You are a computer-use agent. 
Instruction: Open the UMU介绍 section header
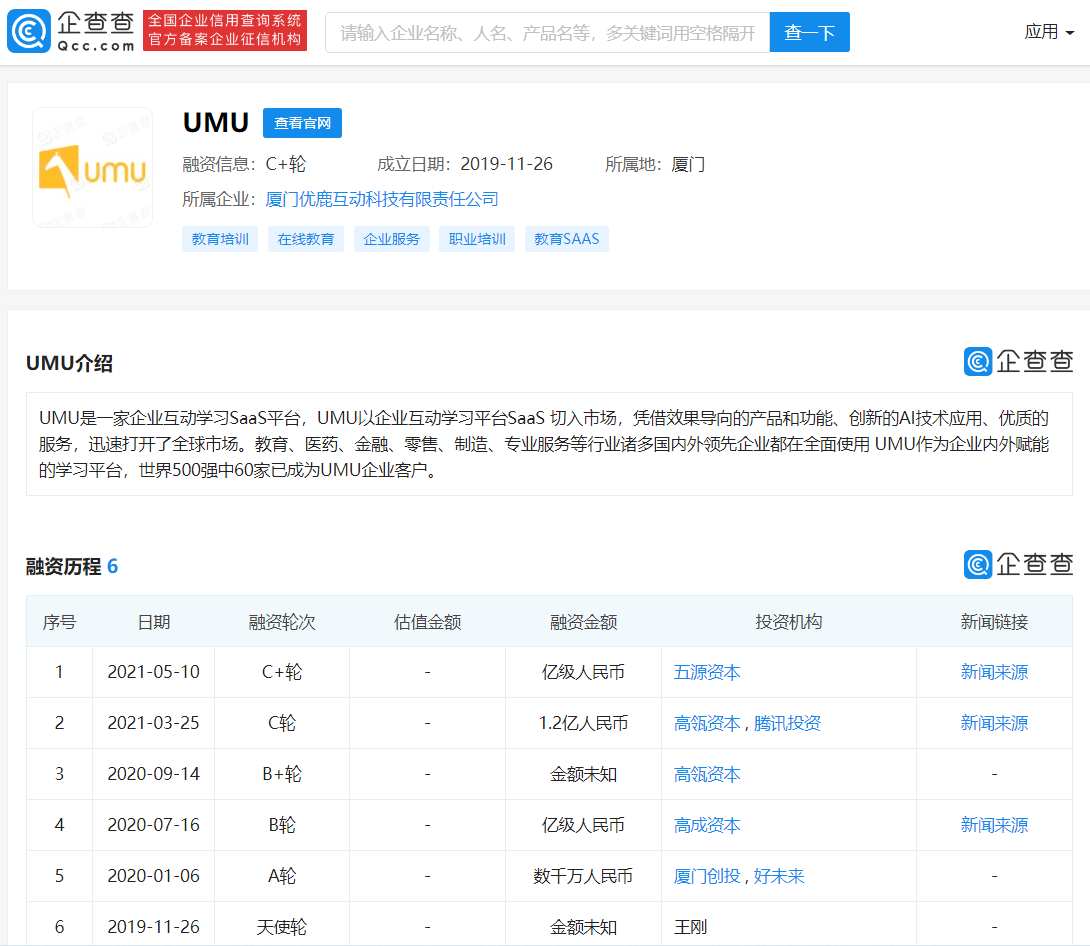pos(68,363)
